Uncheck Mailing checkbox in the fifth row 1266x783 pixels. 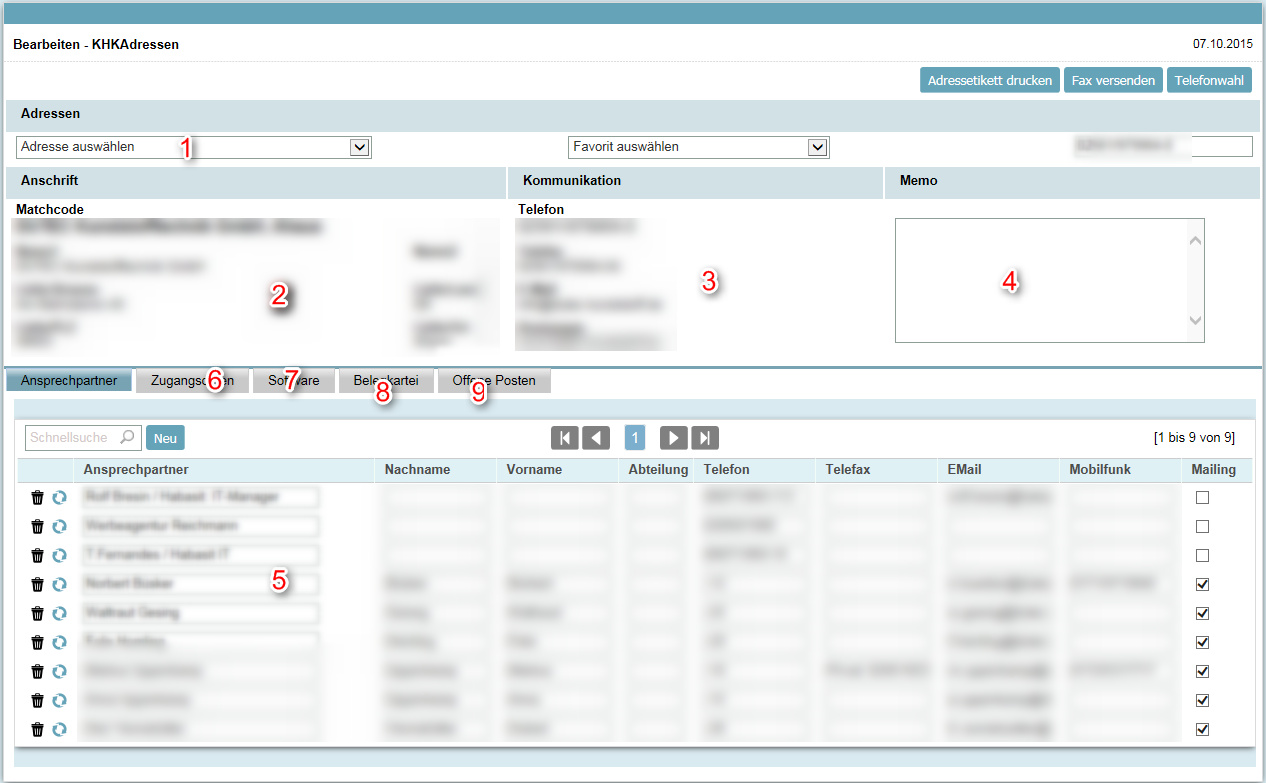[x=1203, y=613]
